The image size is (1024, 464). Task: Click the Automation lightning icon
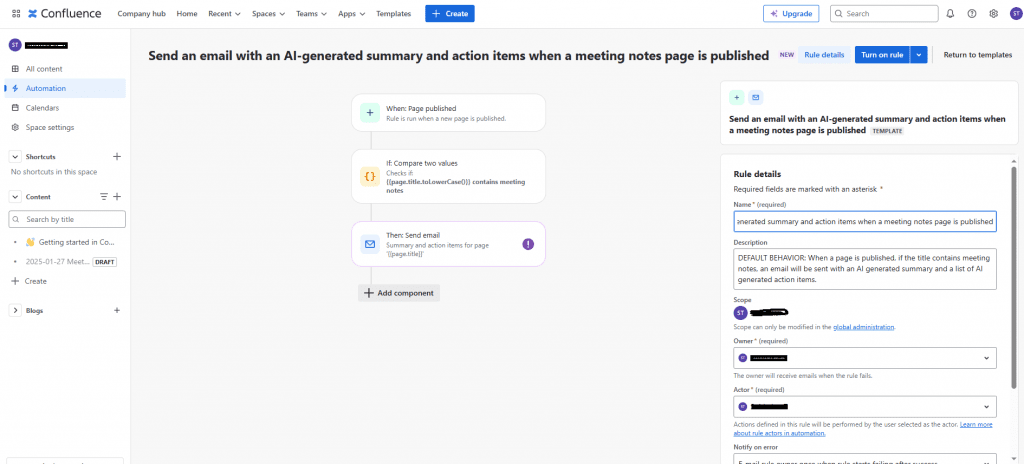click(x=15, y=88)
